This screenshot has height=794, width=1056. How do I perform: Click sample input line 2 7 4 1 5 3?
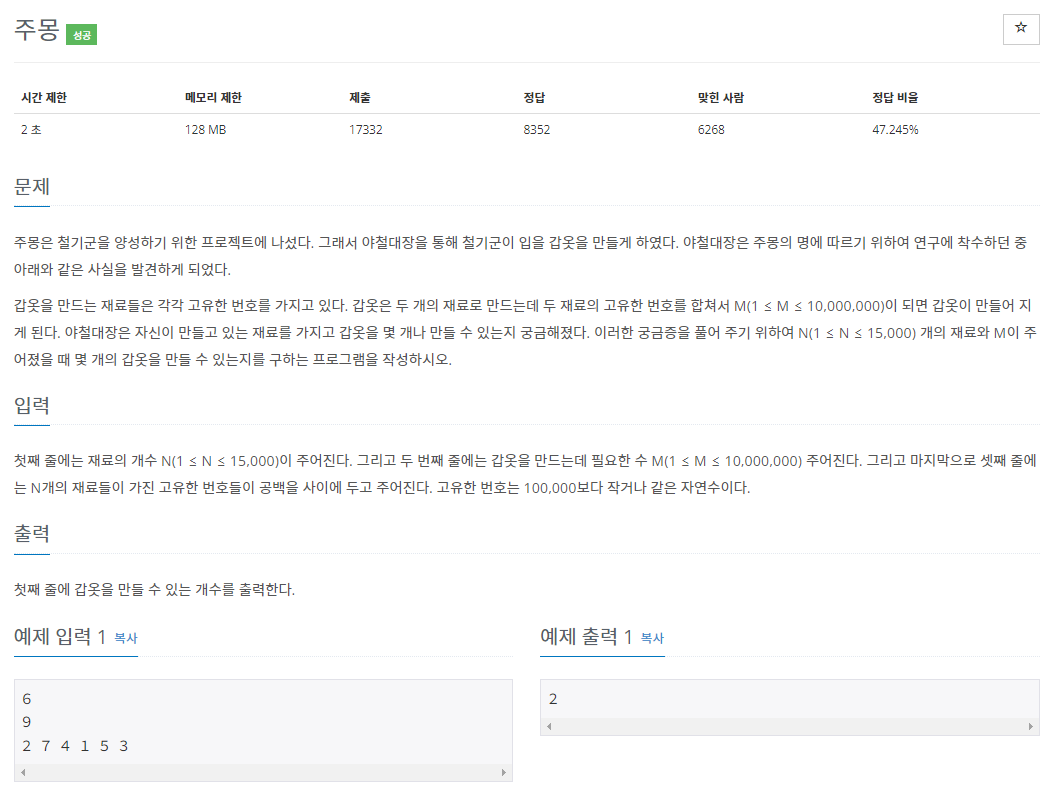coord(75,746)
